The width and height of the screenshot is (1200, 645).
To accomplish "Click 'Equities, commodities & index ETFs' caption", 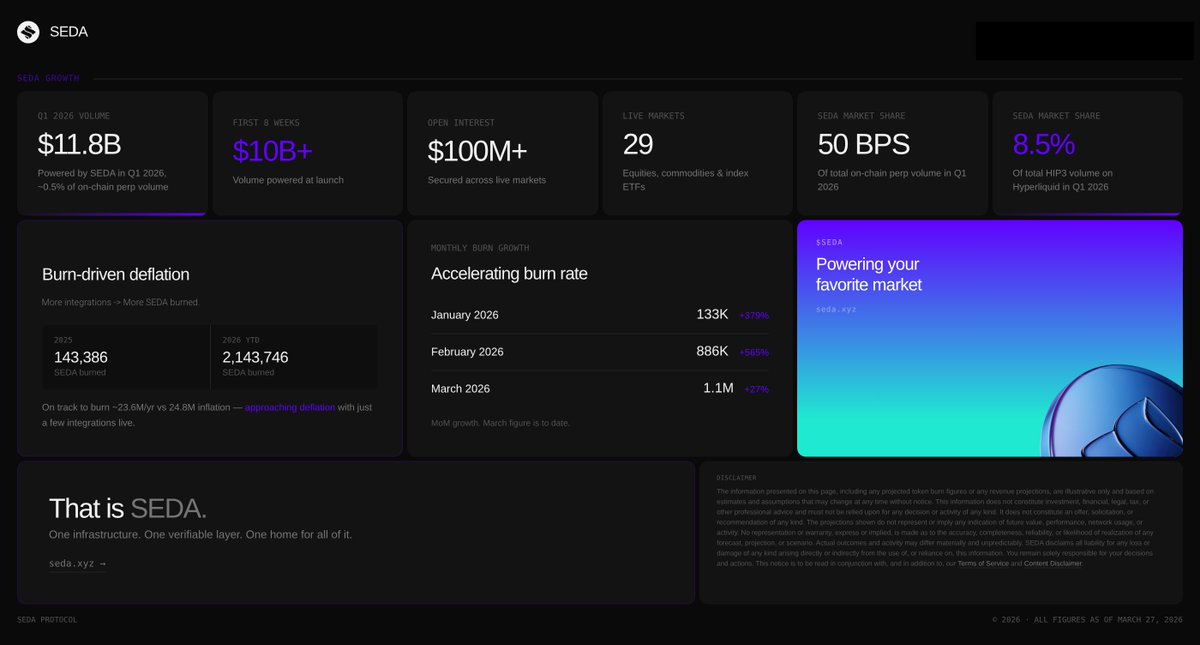I will point(686,180).
